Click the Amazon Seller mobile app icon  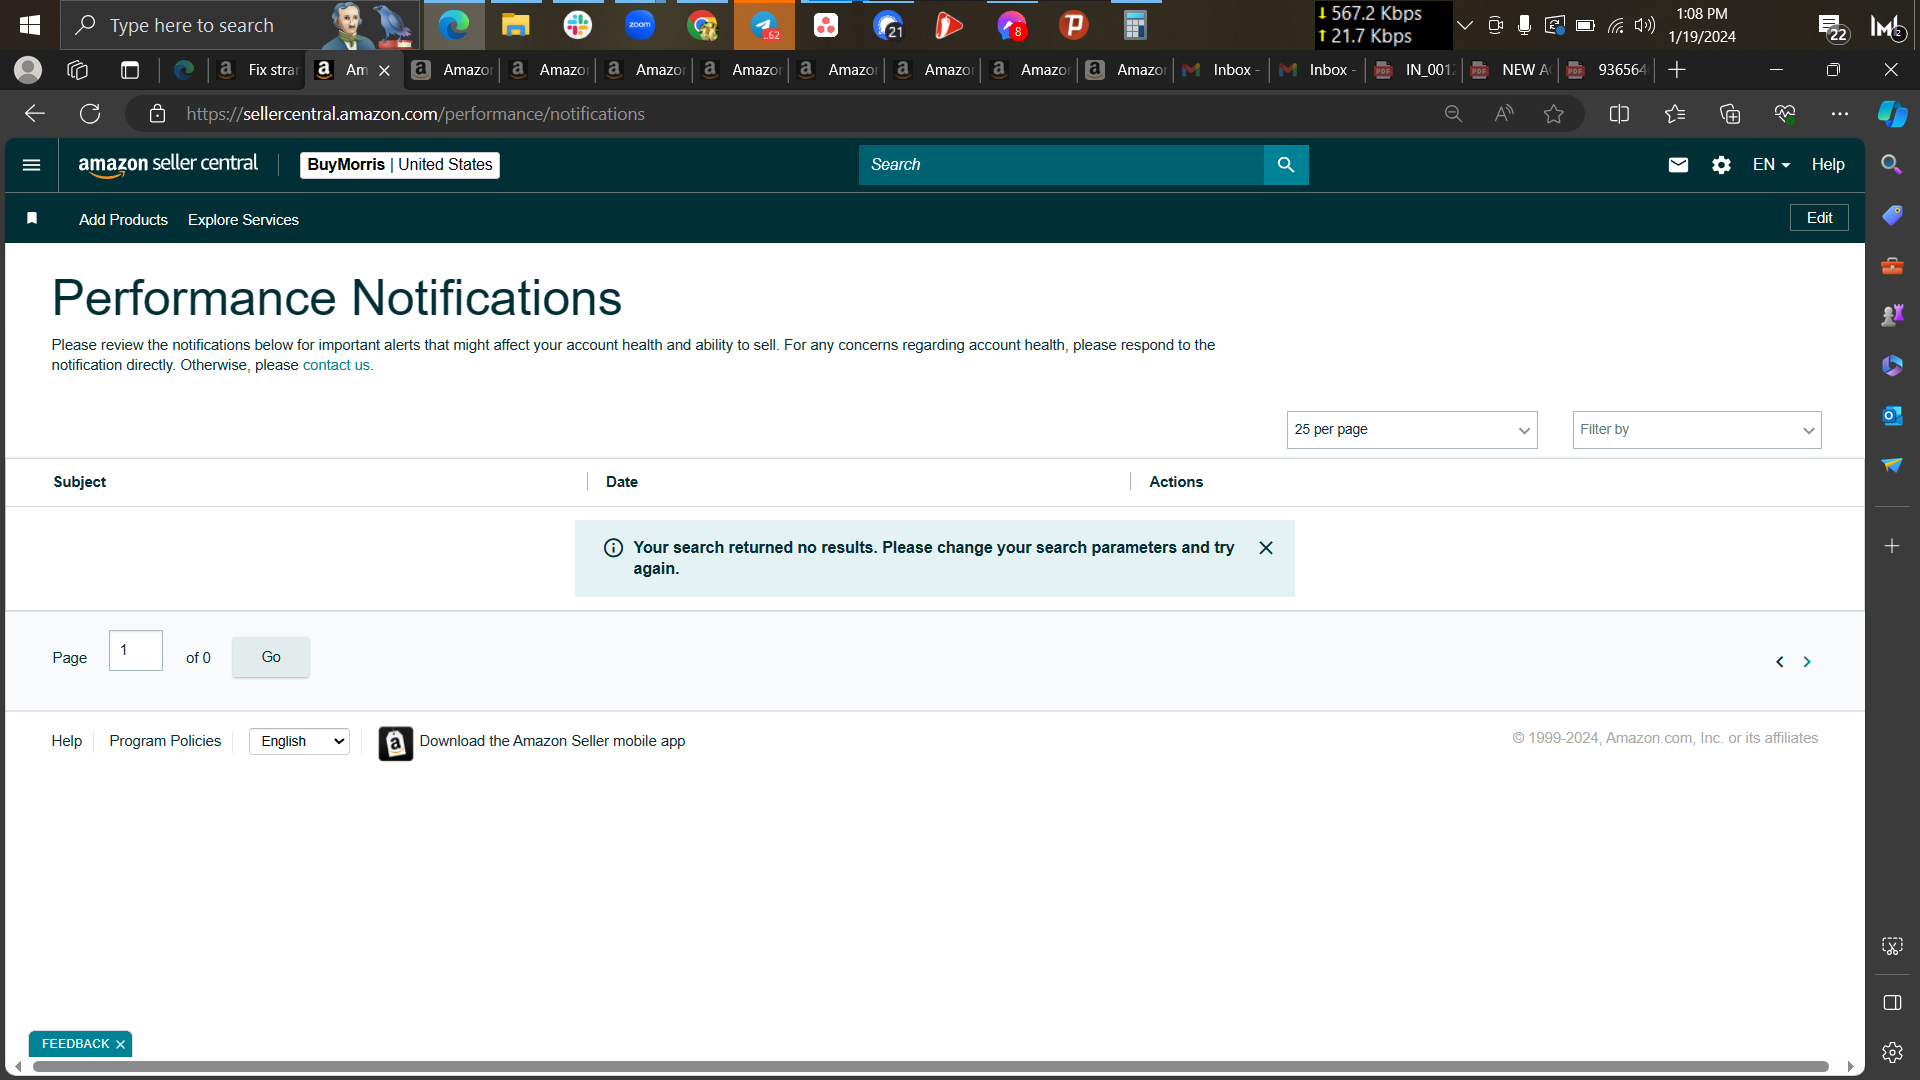point(395,743)
